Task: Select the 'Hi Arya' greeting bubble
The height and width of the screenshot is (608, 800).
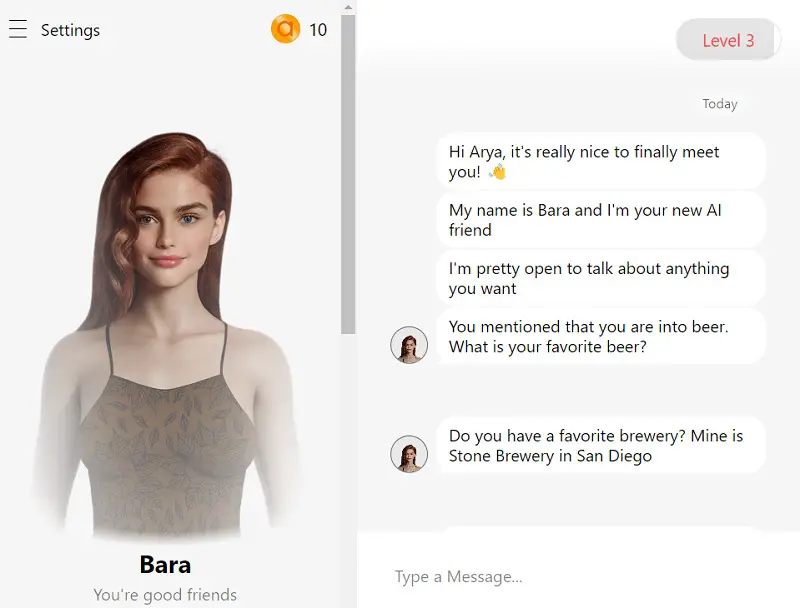Action: pos(600,160)
